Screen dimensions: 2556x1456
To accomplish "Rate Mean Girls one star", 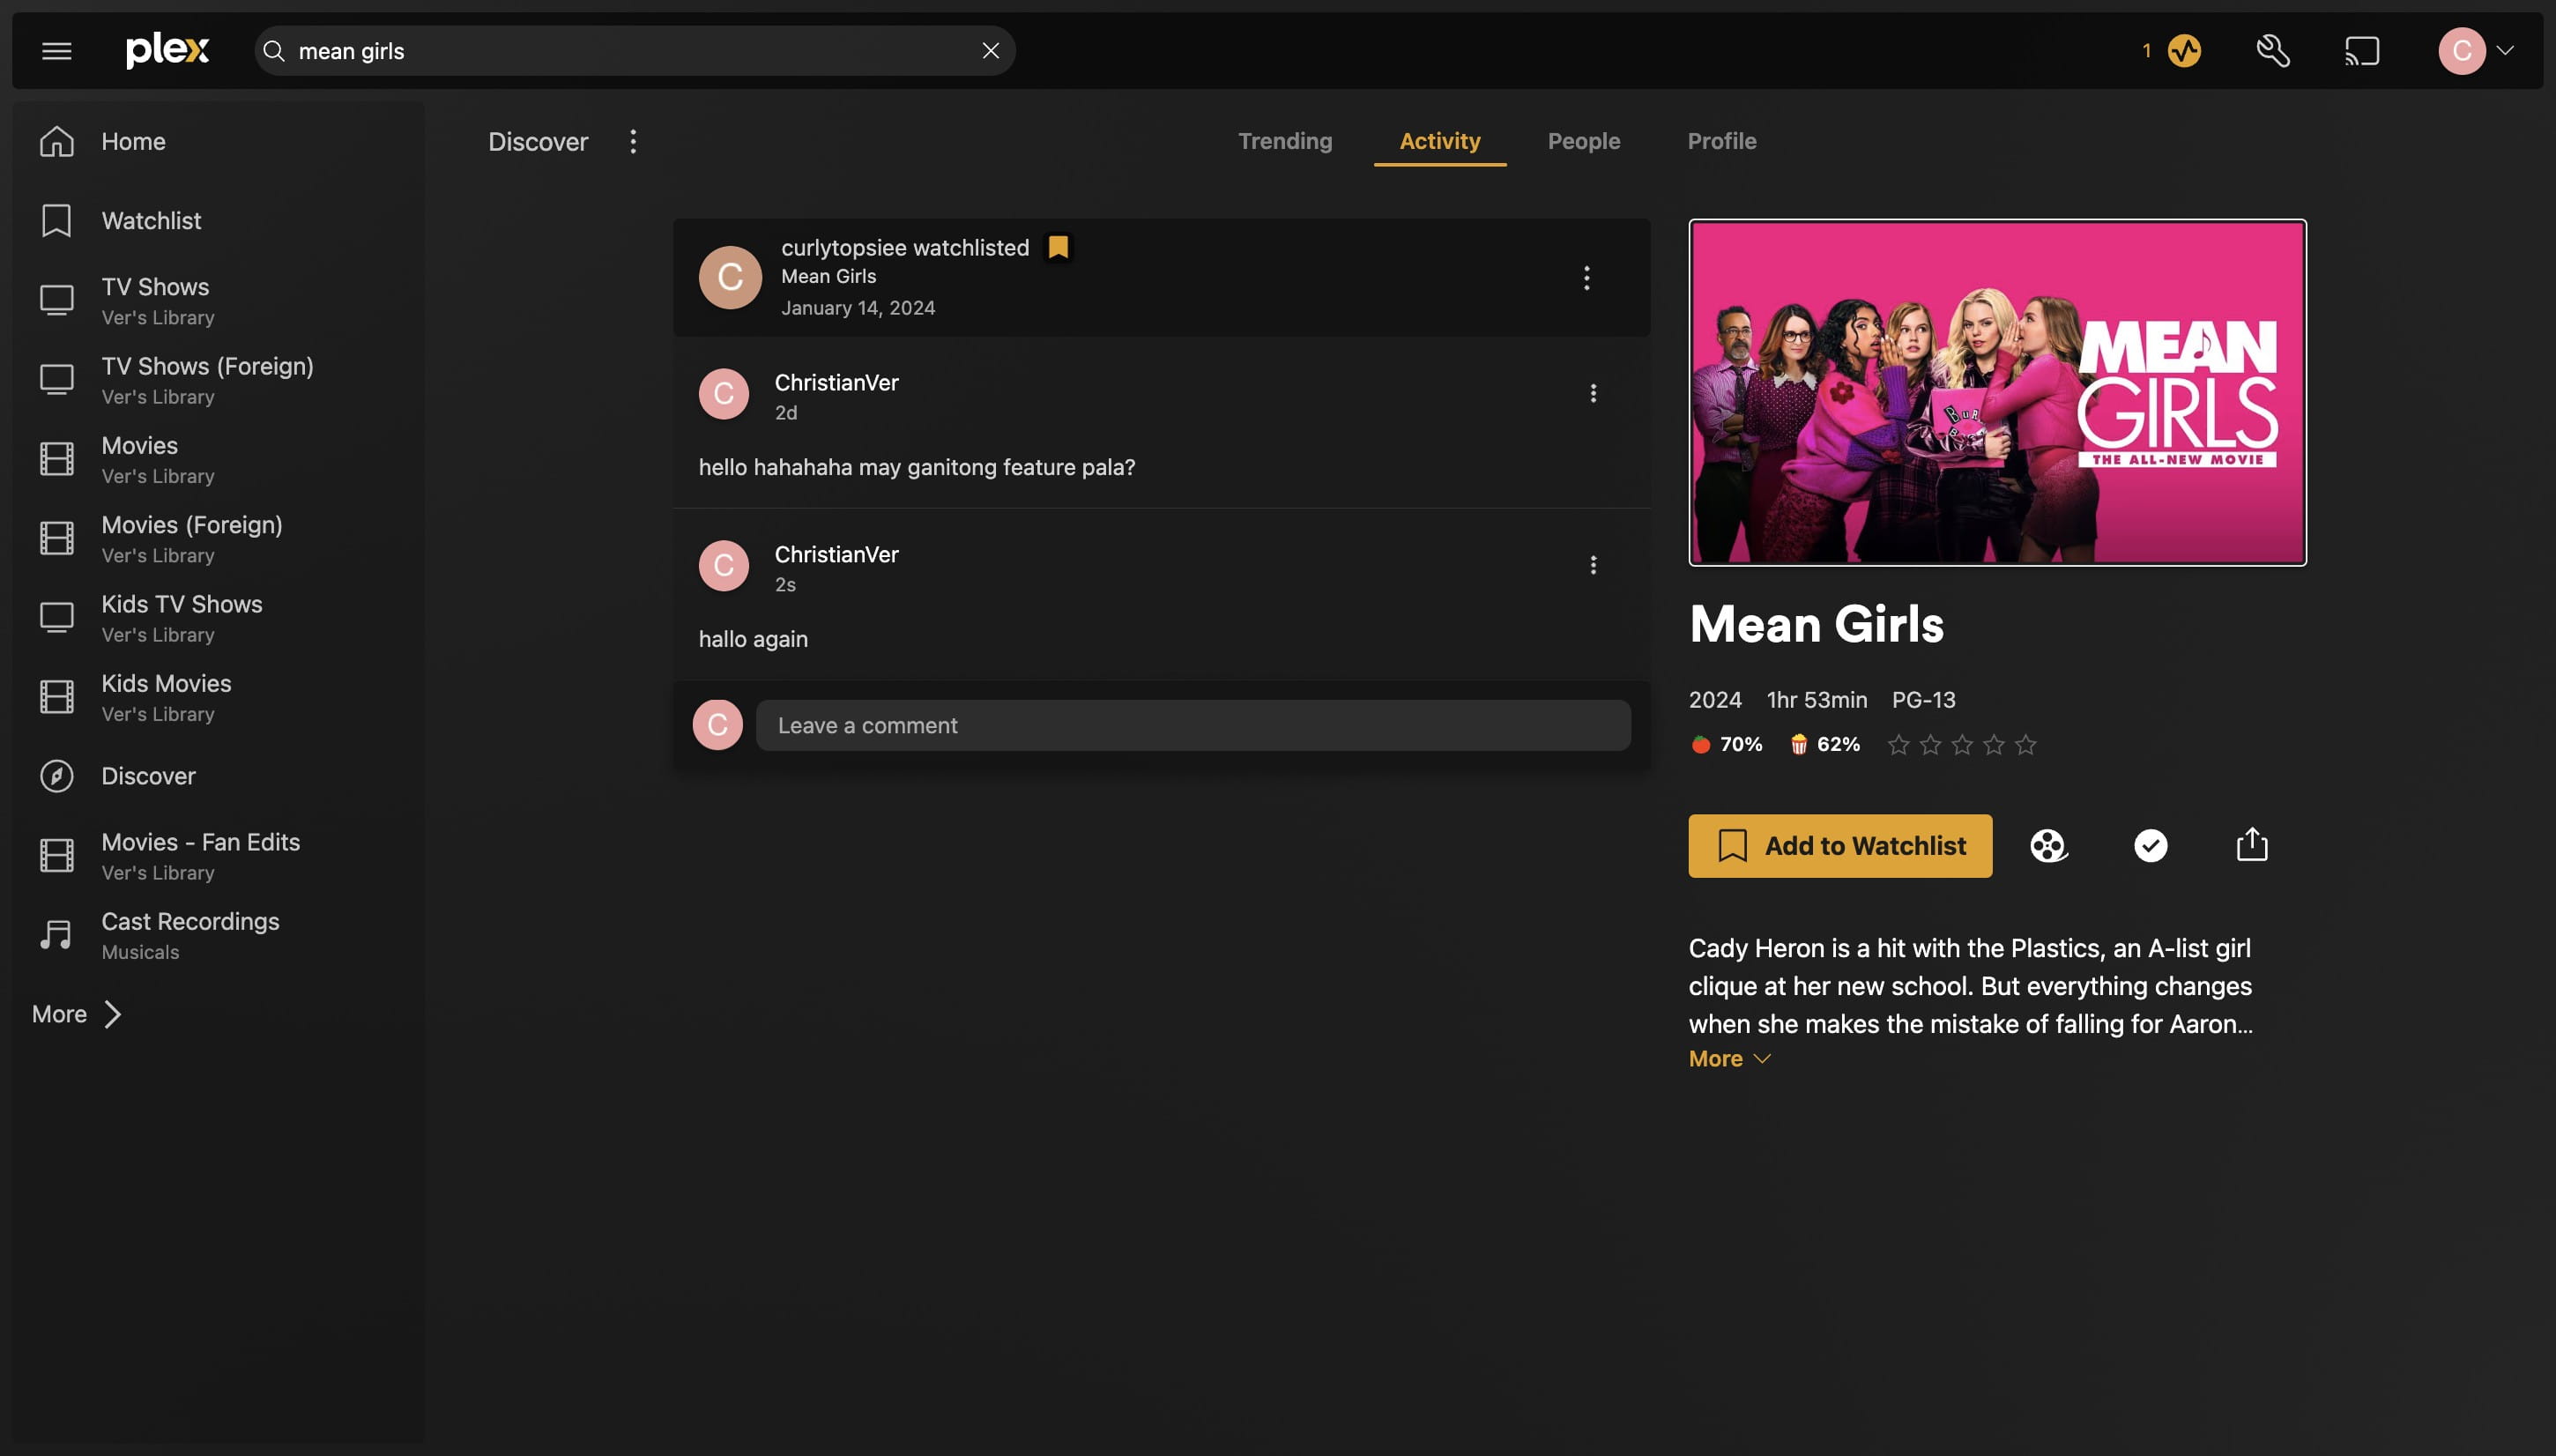I will coord(1898,745).
